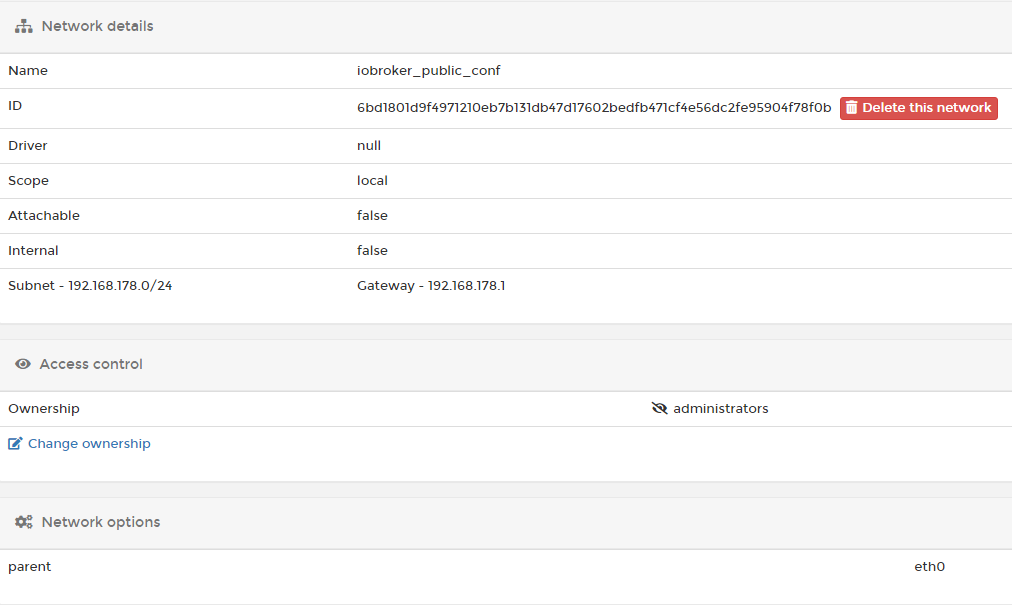1012x605 pixels.
Task: Open the Change ownership link
Action: click(89, 443)
